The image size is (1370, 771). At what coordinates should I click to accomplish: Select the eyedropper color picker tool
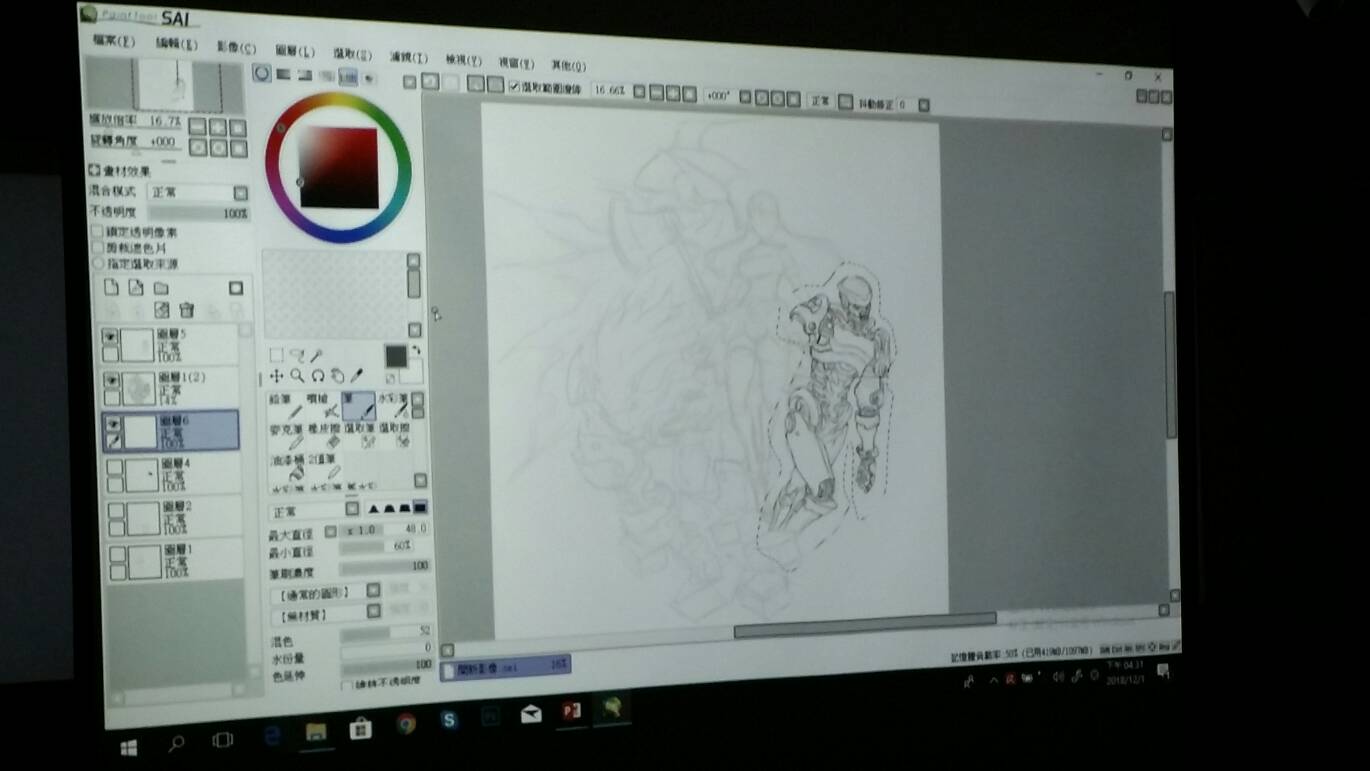click(356, 376)
